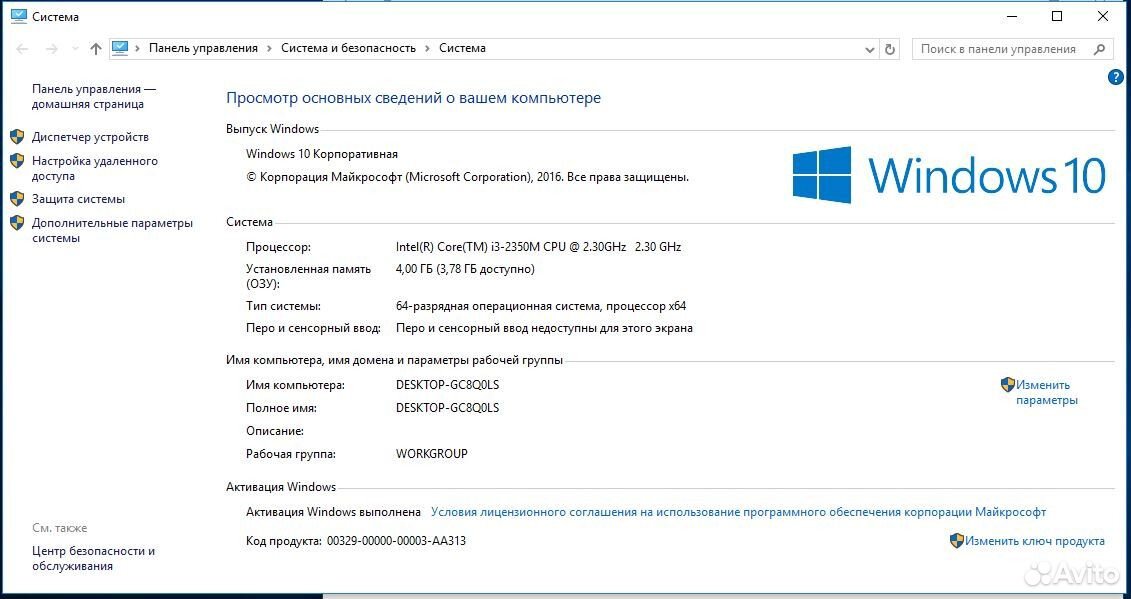Select Система и безопасность breadcrumb

(348, 48)
